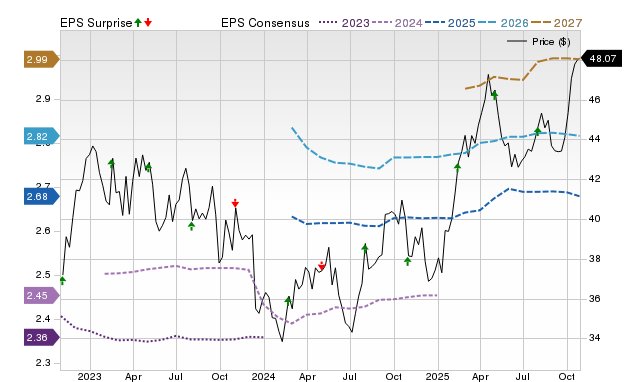Click the Apr label right after 2025
640x382 pixels.
click(480, 376)
